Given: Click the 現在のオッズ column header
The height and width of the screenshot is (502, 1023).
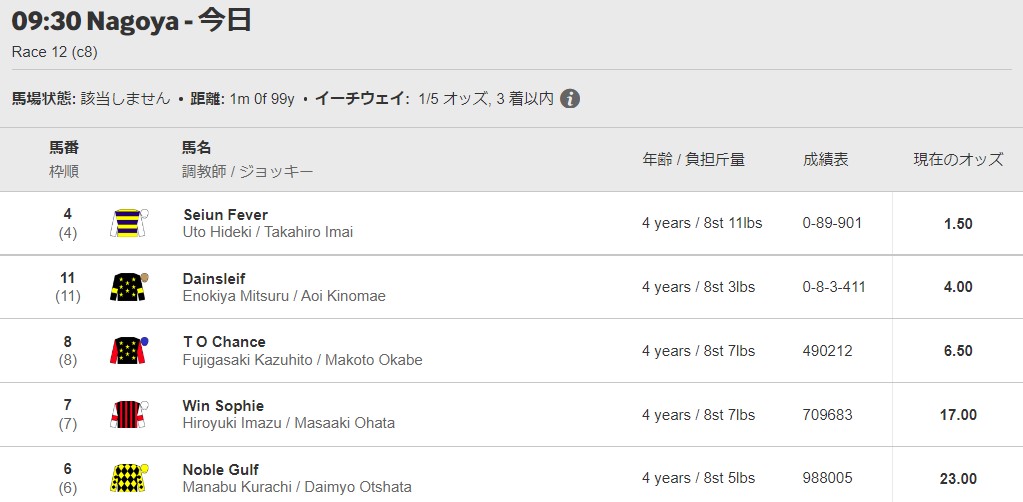Looking at the screenshot, I should coord(958,160).
